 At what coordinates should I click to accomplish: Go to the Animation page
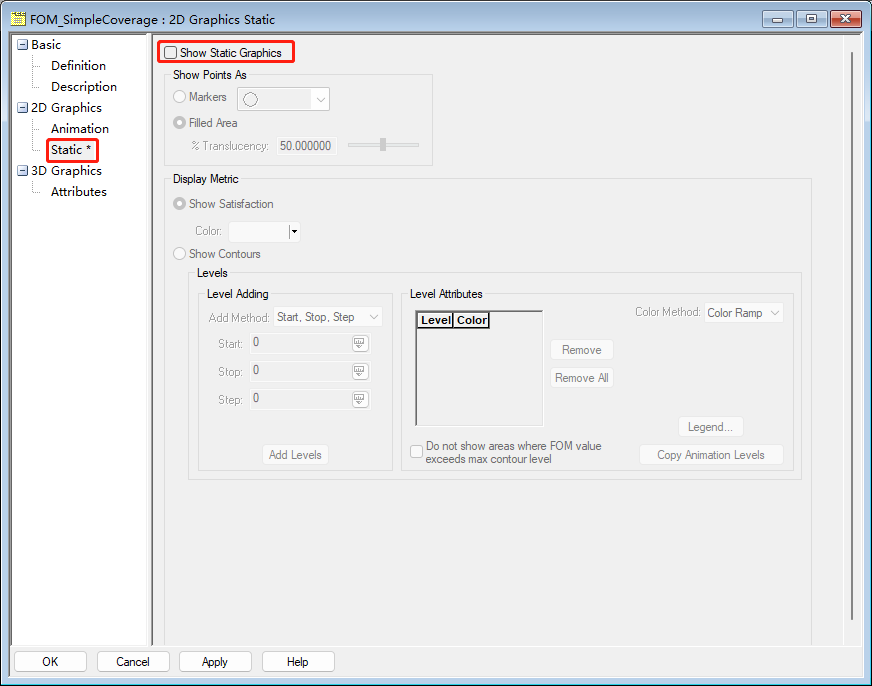tap(80, 129)
